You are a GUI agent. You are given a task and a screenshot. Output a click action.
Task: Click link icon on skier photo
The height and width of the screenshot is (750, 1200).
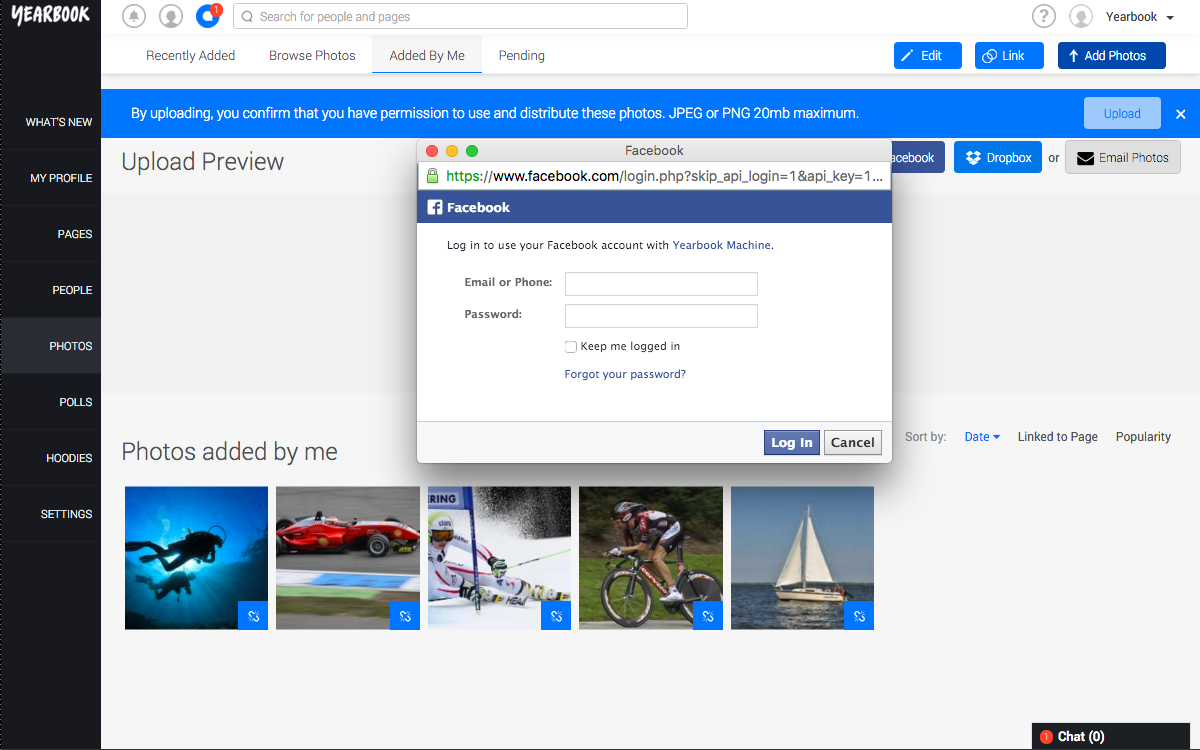coord(556,615)
